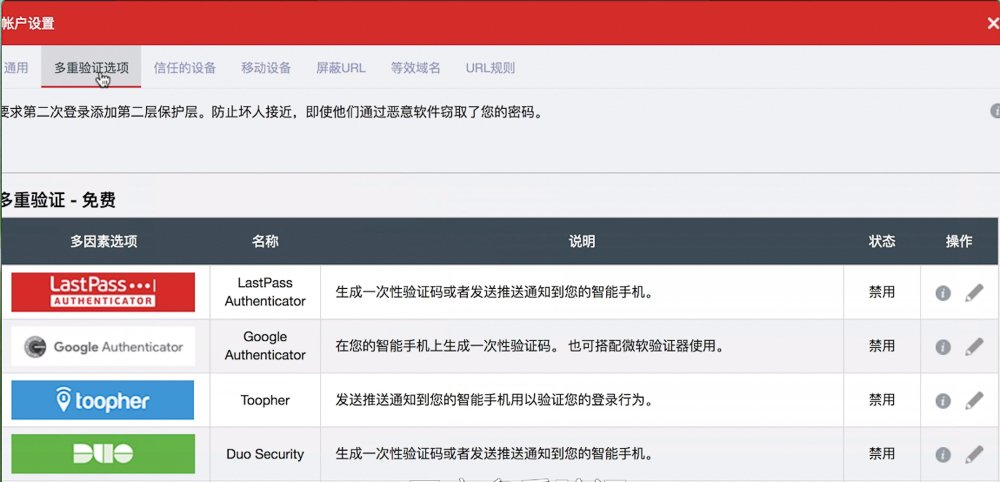Screen dimensions: 1000x482
Task: Show info for Duo Security
Action: pyautogui.click(x=942, y=455)
